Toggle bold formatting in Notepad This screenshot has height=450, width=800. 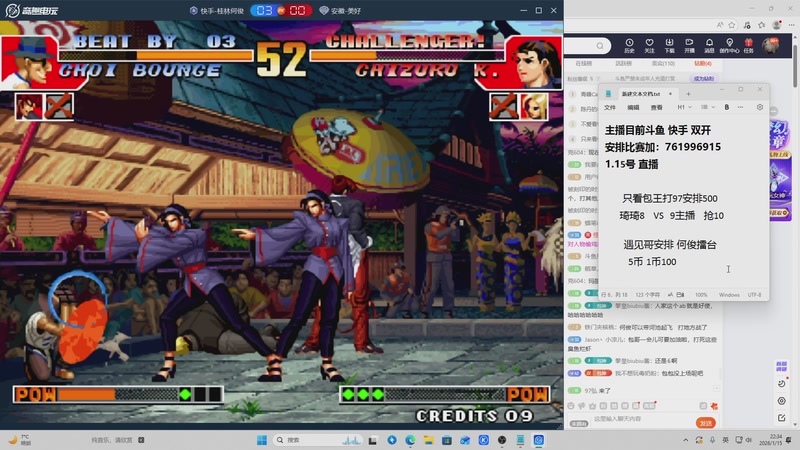[727, 107]
